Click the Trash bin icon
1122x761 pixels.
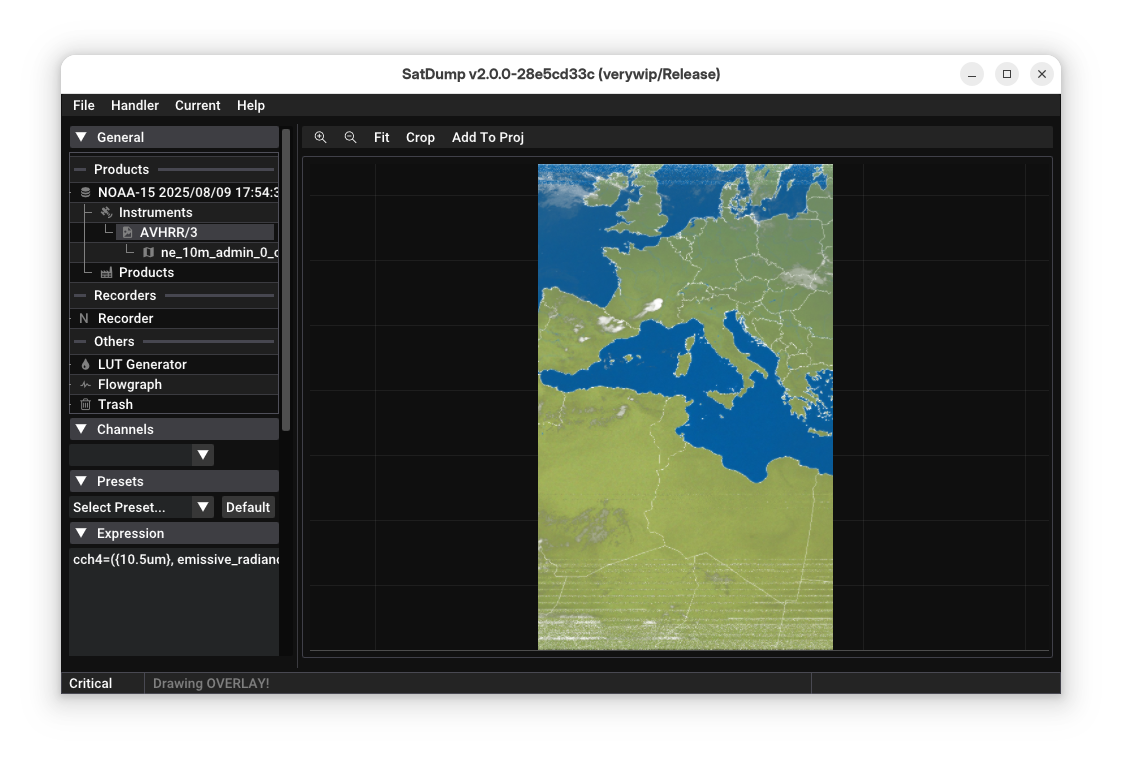85,405
